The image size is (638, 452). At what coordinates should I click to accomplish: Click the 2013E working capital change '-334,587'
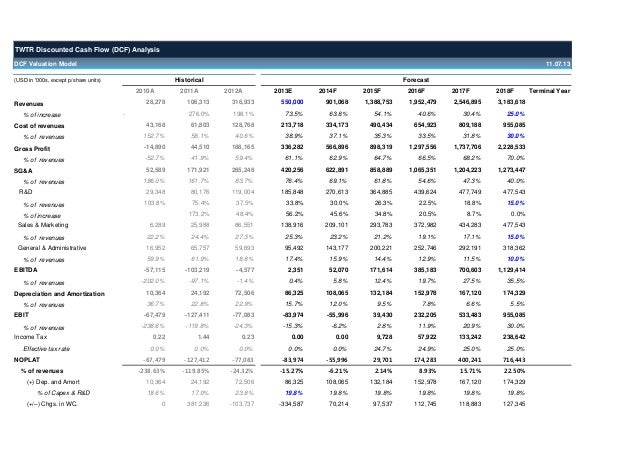(291, 404)
